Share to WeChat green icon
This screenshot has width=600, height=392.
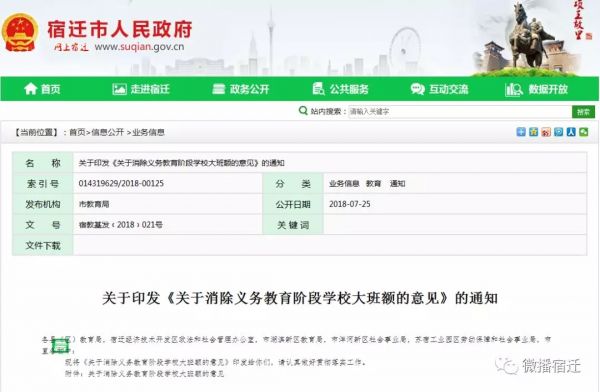coord(584,132)
